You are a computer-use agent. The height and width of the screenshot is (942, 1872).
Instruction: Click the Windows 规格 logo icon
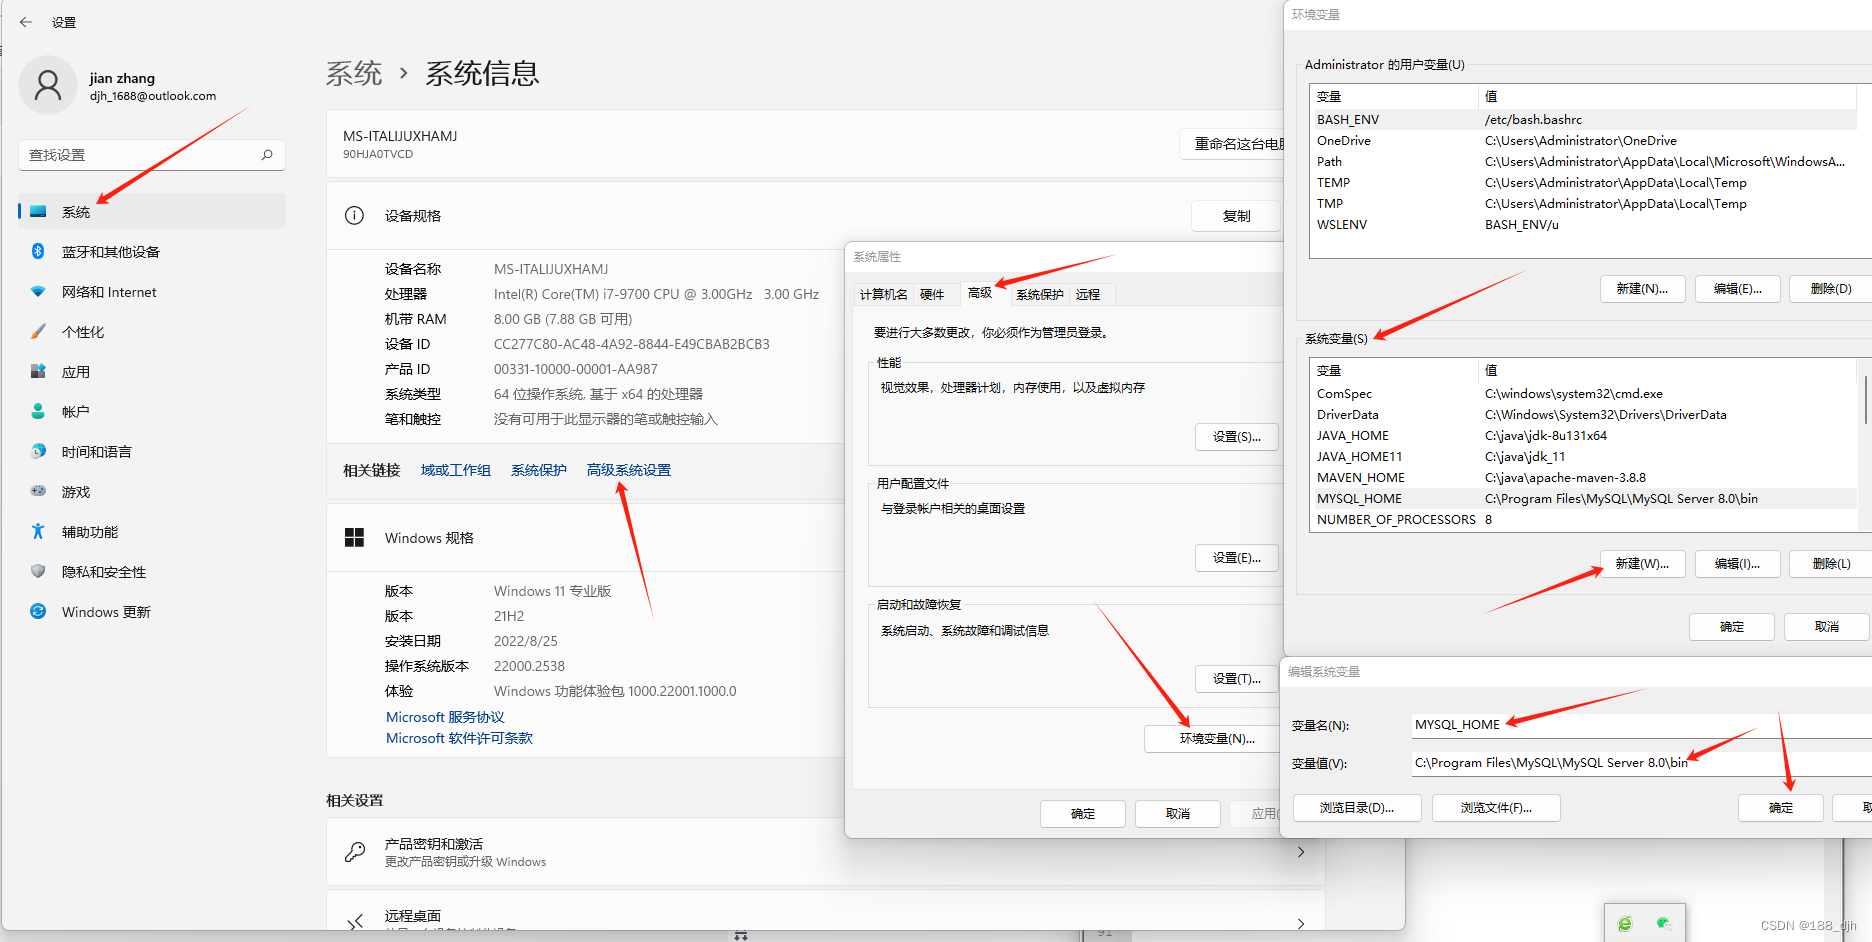click(x=354, y=537)
